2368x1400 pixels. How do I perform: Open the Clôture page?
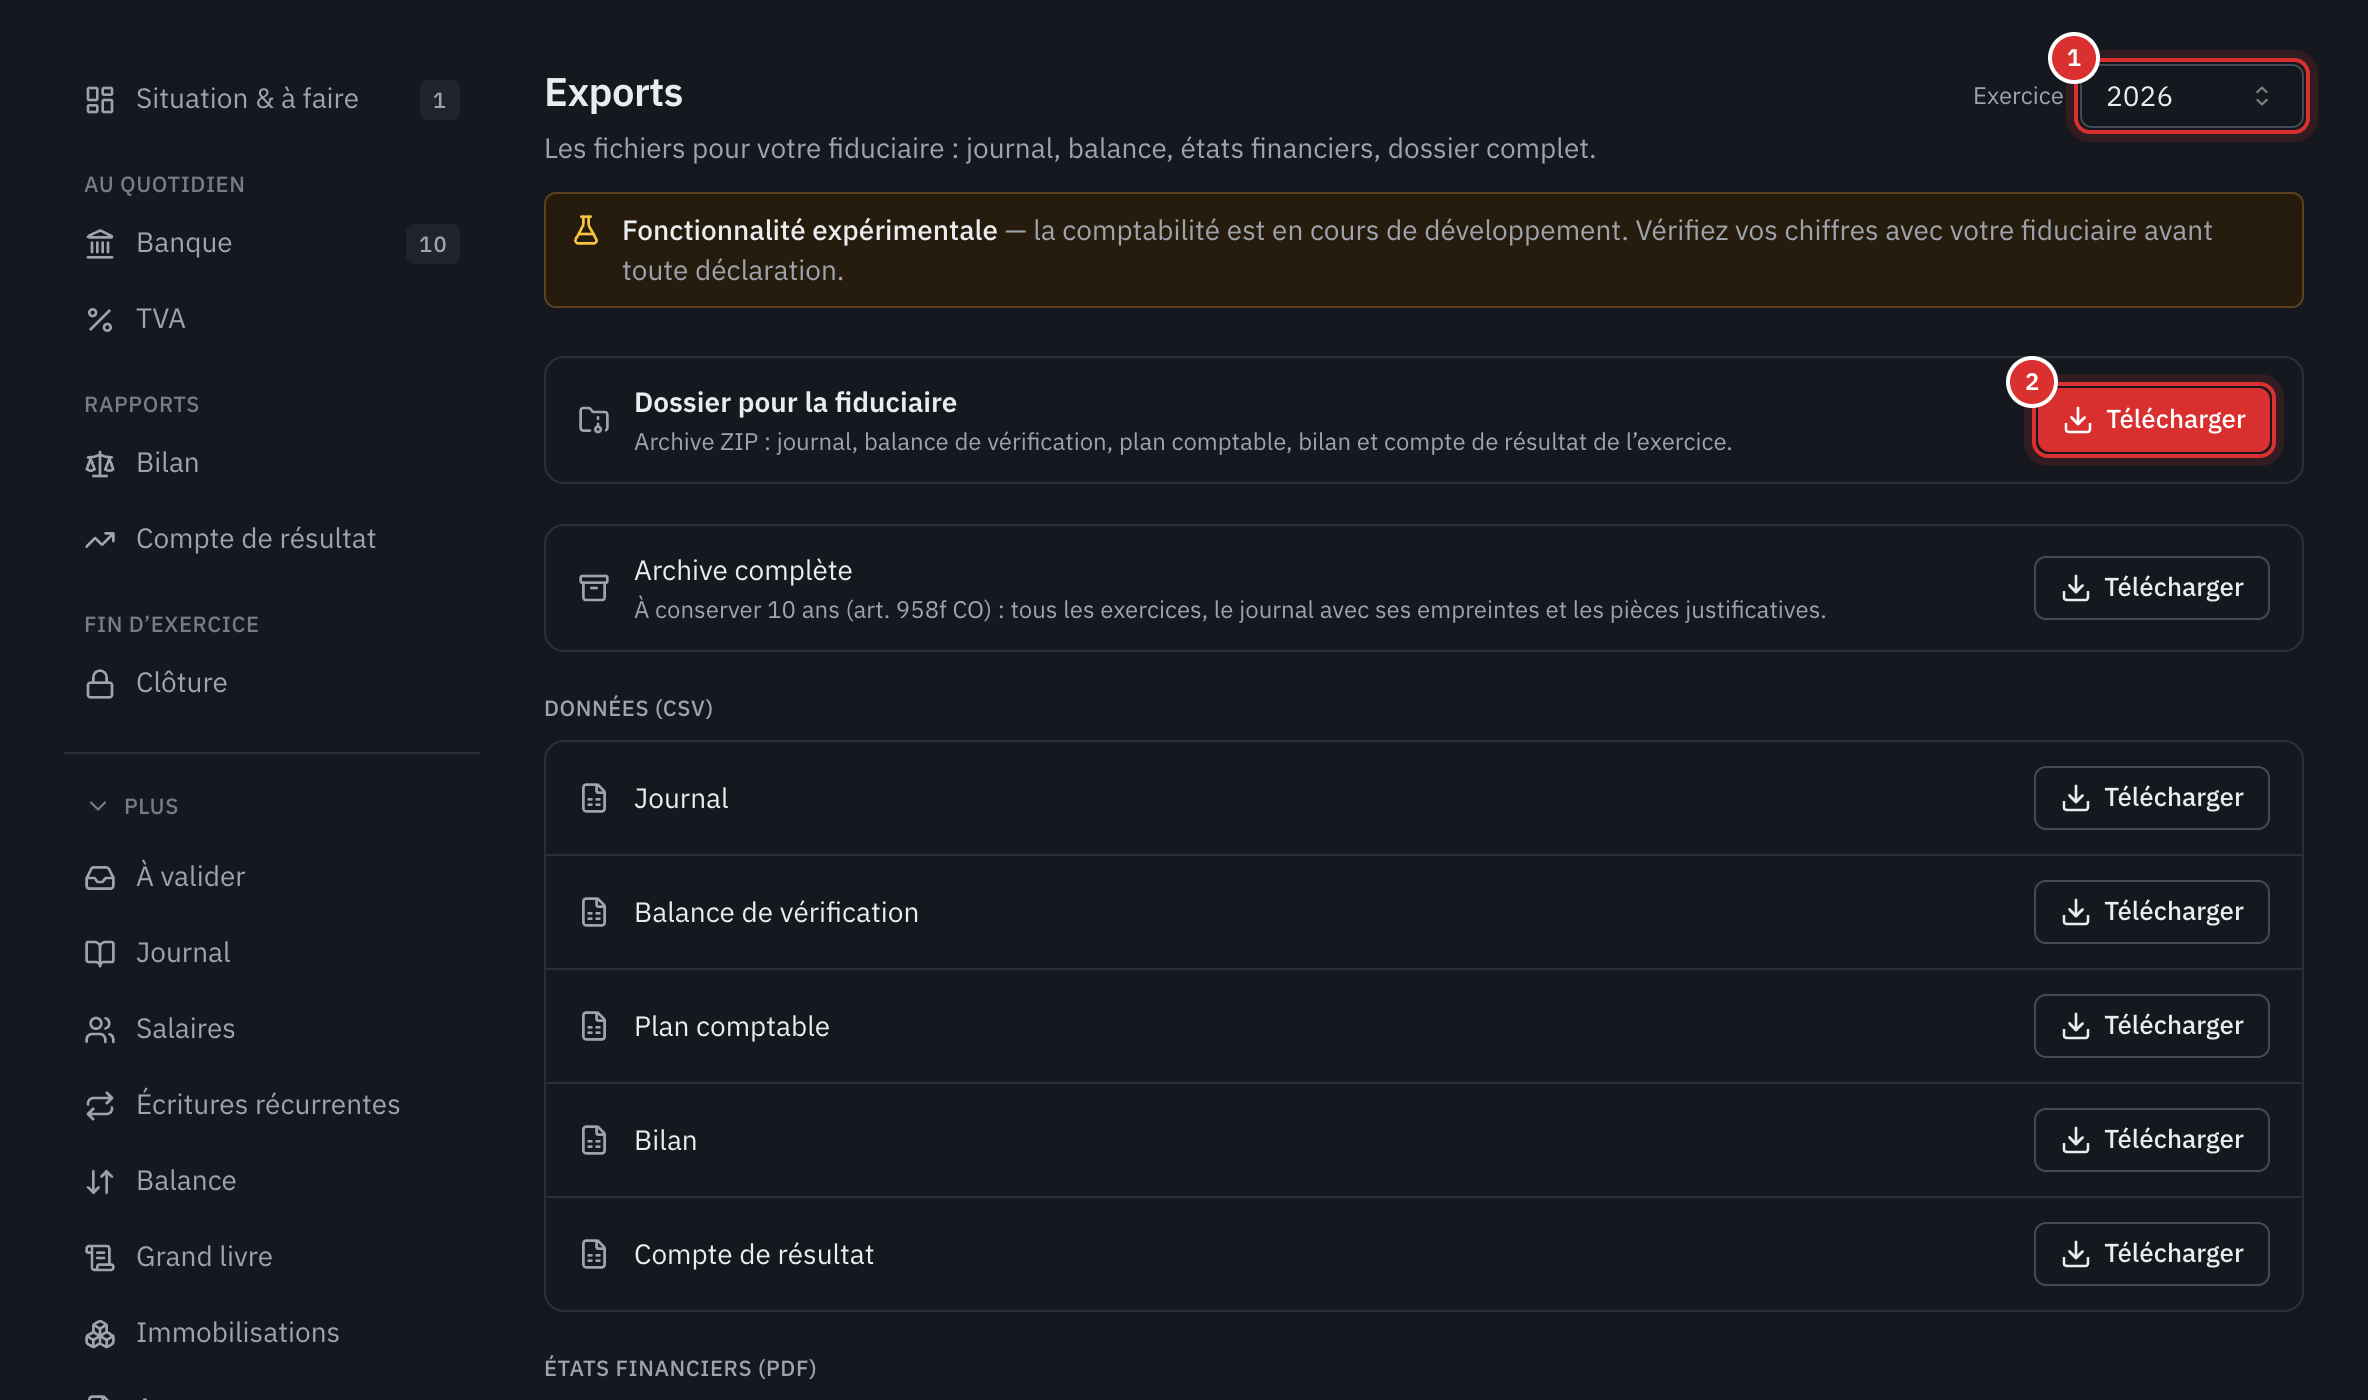tap(272, 683)
